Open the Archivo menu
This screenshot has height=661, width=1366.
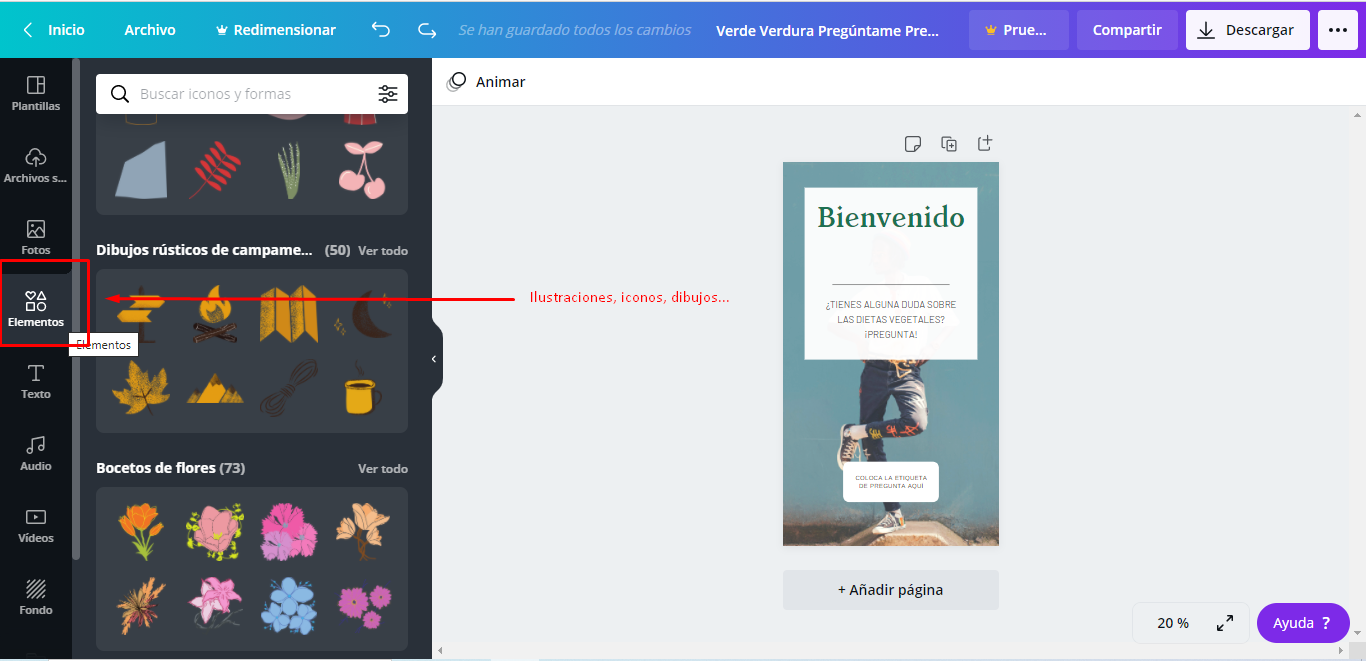150,30
